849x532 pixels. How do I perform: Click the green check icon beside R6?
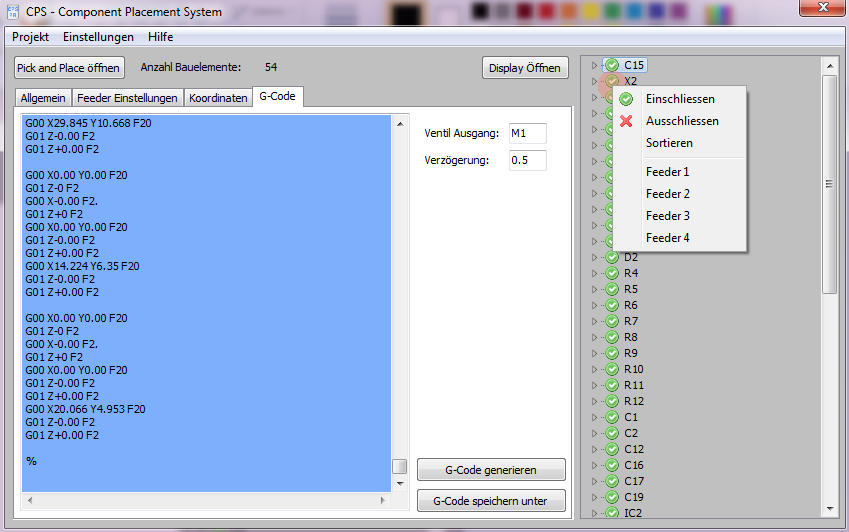pyautogui.click(x=612, y=305)
